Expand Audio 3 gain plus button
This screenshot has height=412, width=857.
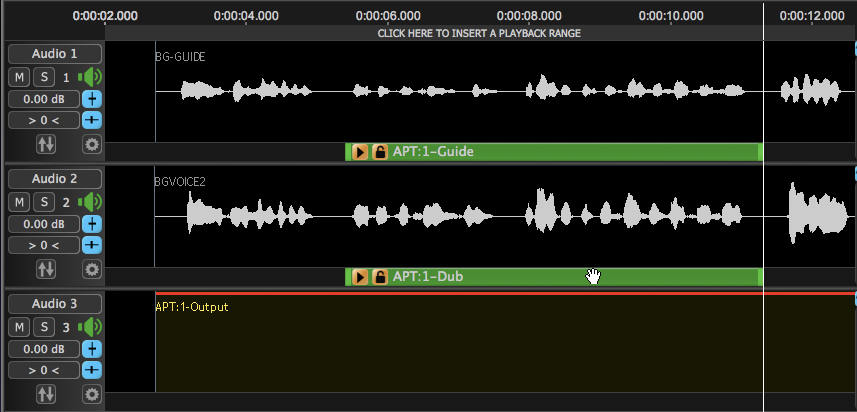pyautogui.click(x=92, y=349)
